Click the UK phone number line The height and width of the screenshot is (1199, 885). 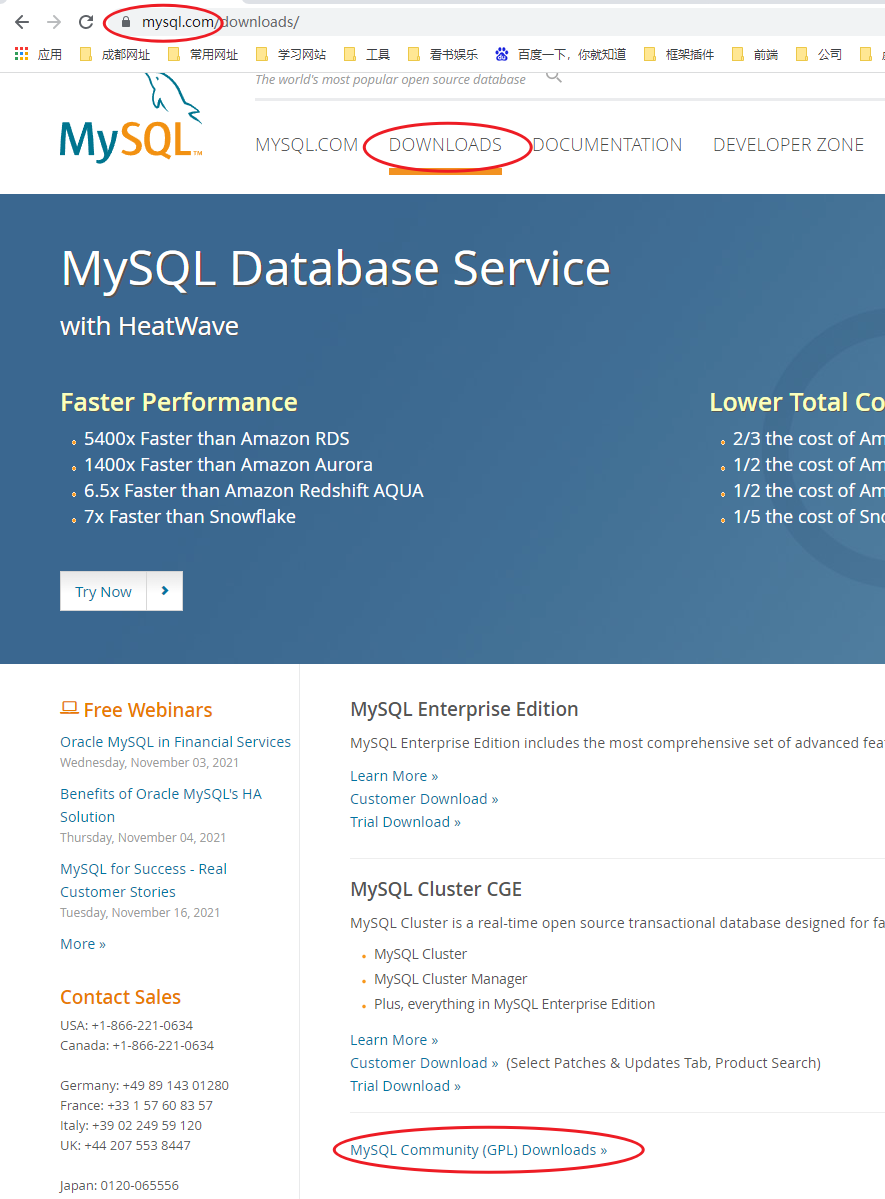click(x=125, y=1145)
